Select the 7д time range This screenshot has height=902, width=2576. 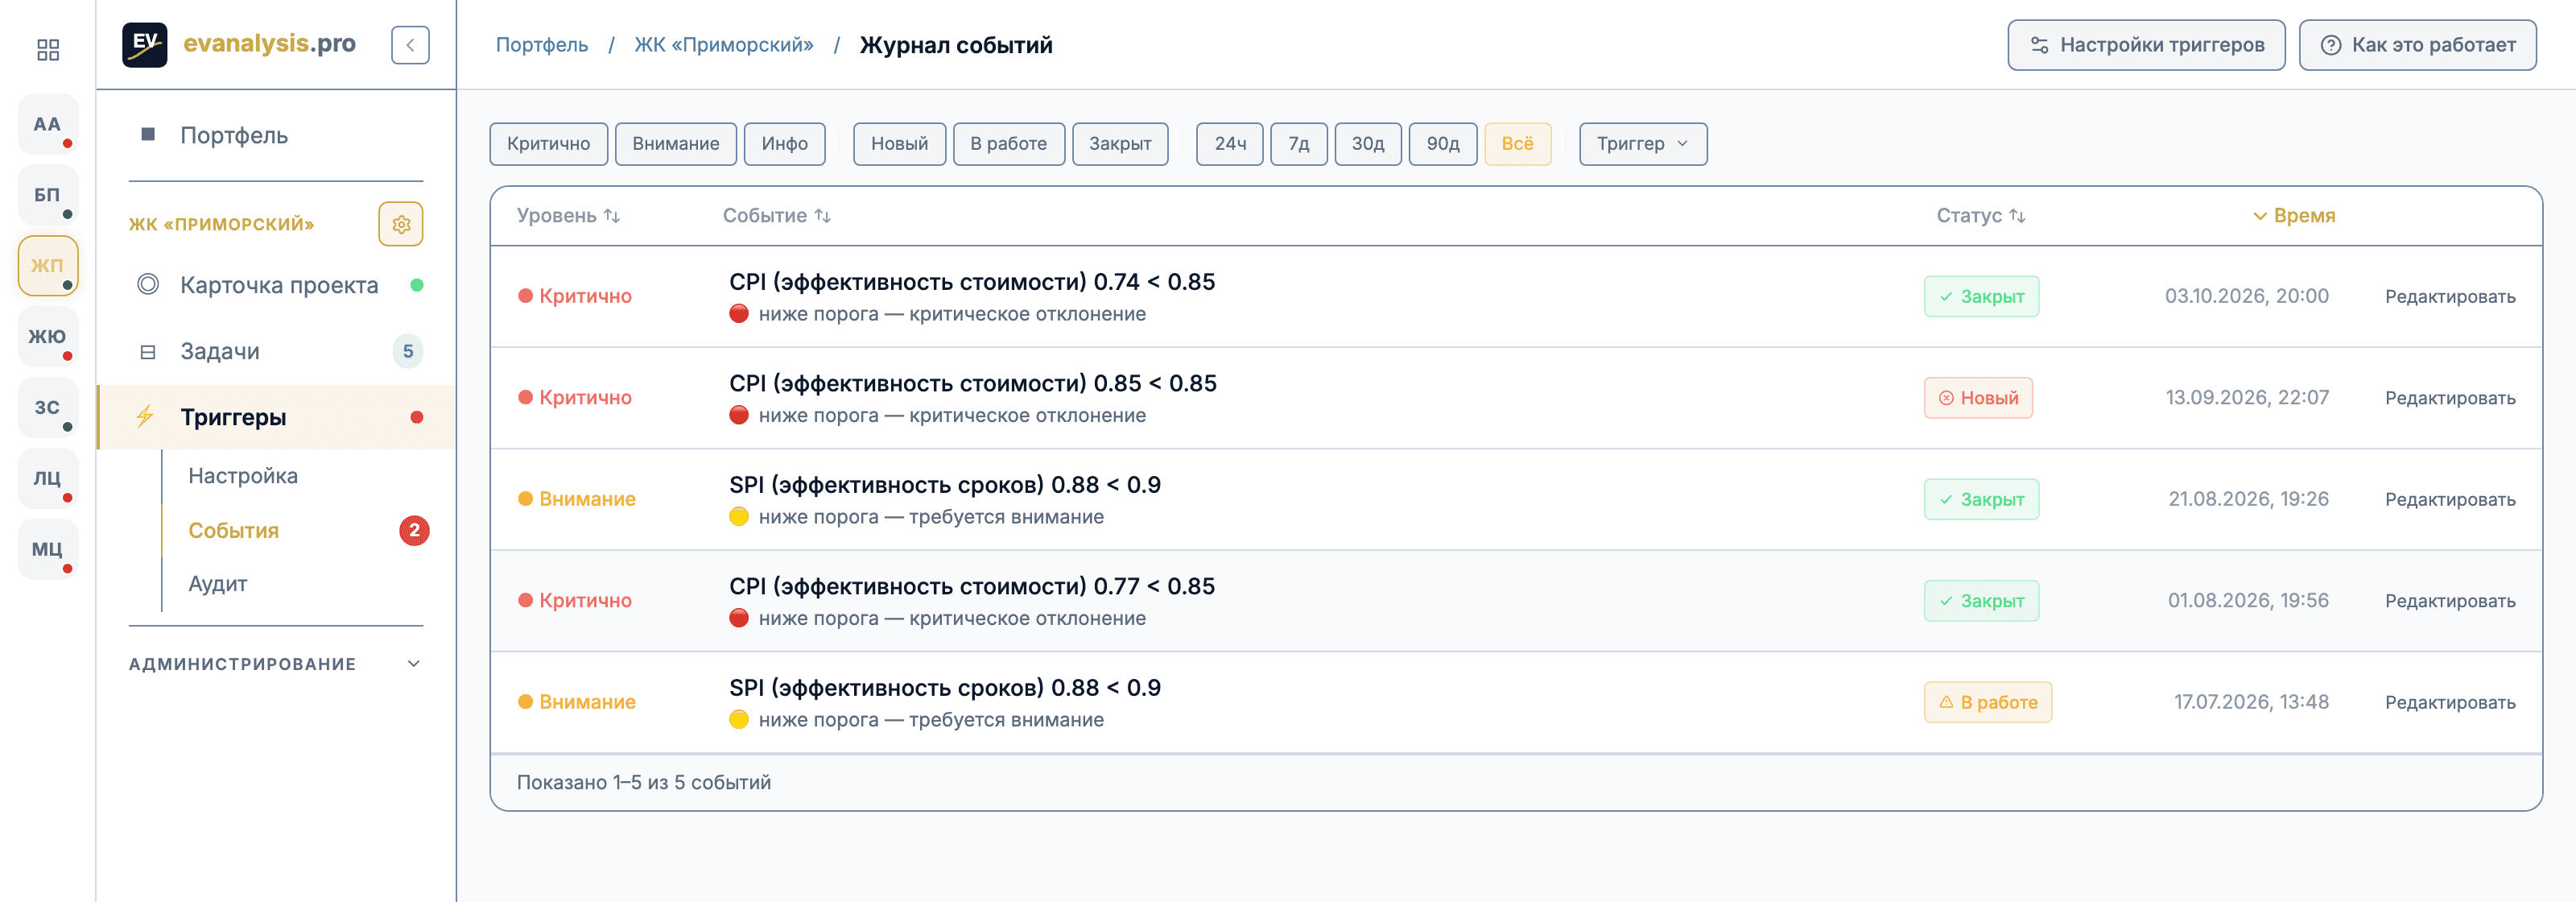click(1299, 144)
